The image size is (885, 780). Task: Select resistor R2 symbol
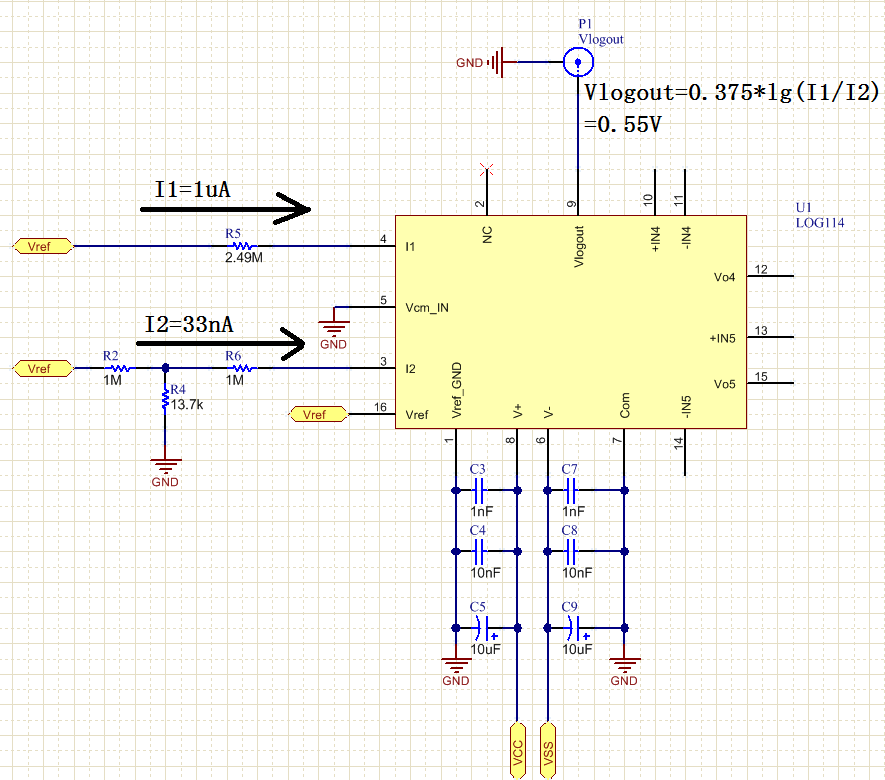pyautogui.click(x=120, y=368)
